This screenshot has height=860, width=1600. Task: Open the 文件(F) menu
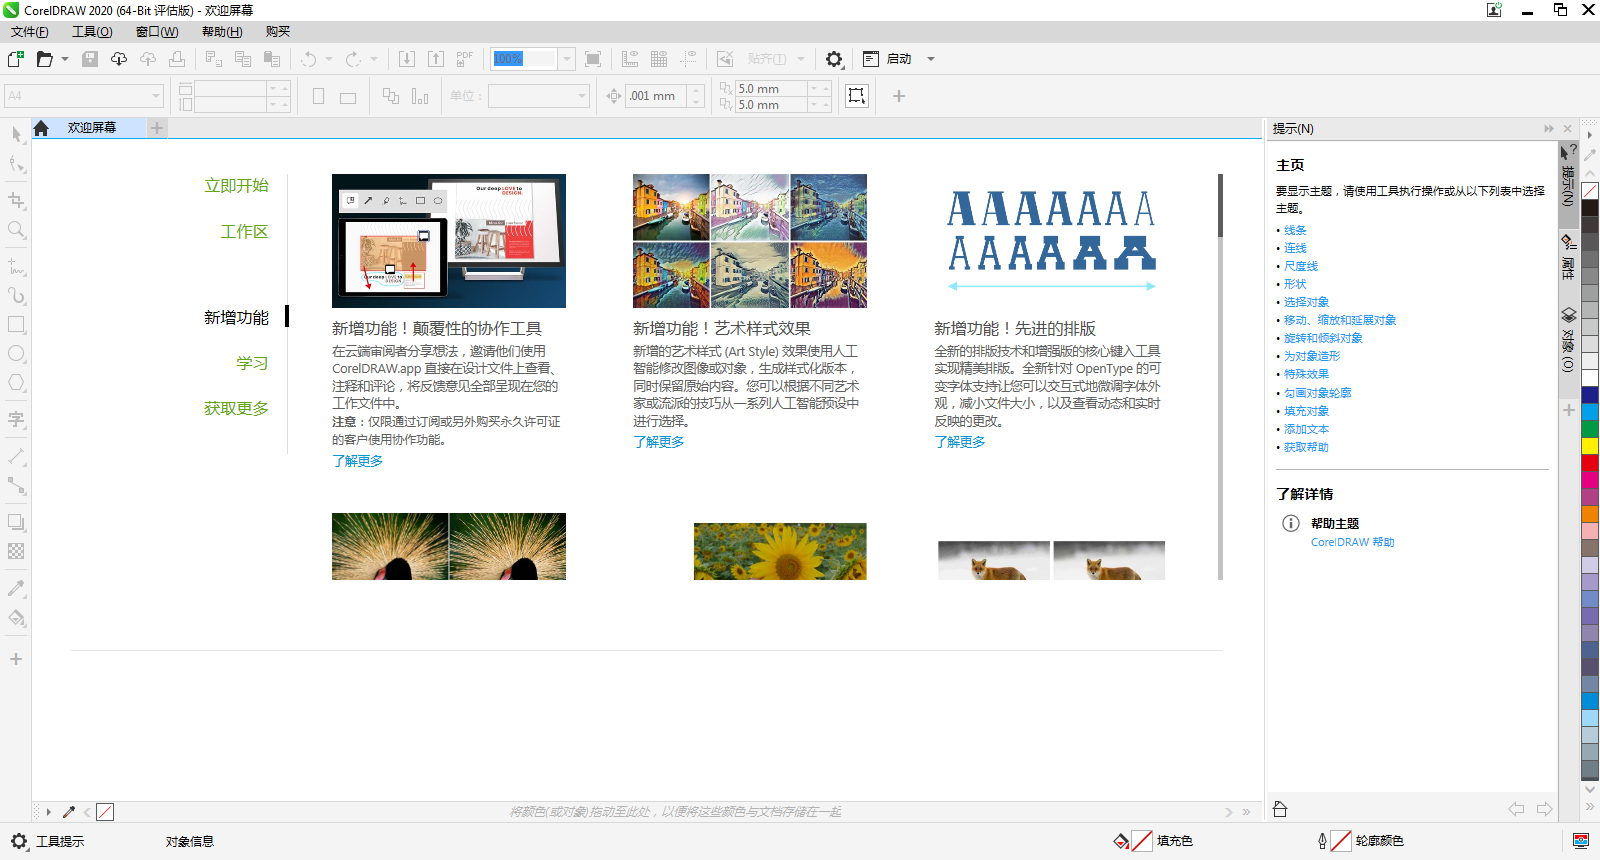(30, 32)
